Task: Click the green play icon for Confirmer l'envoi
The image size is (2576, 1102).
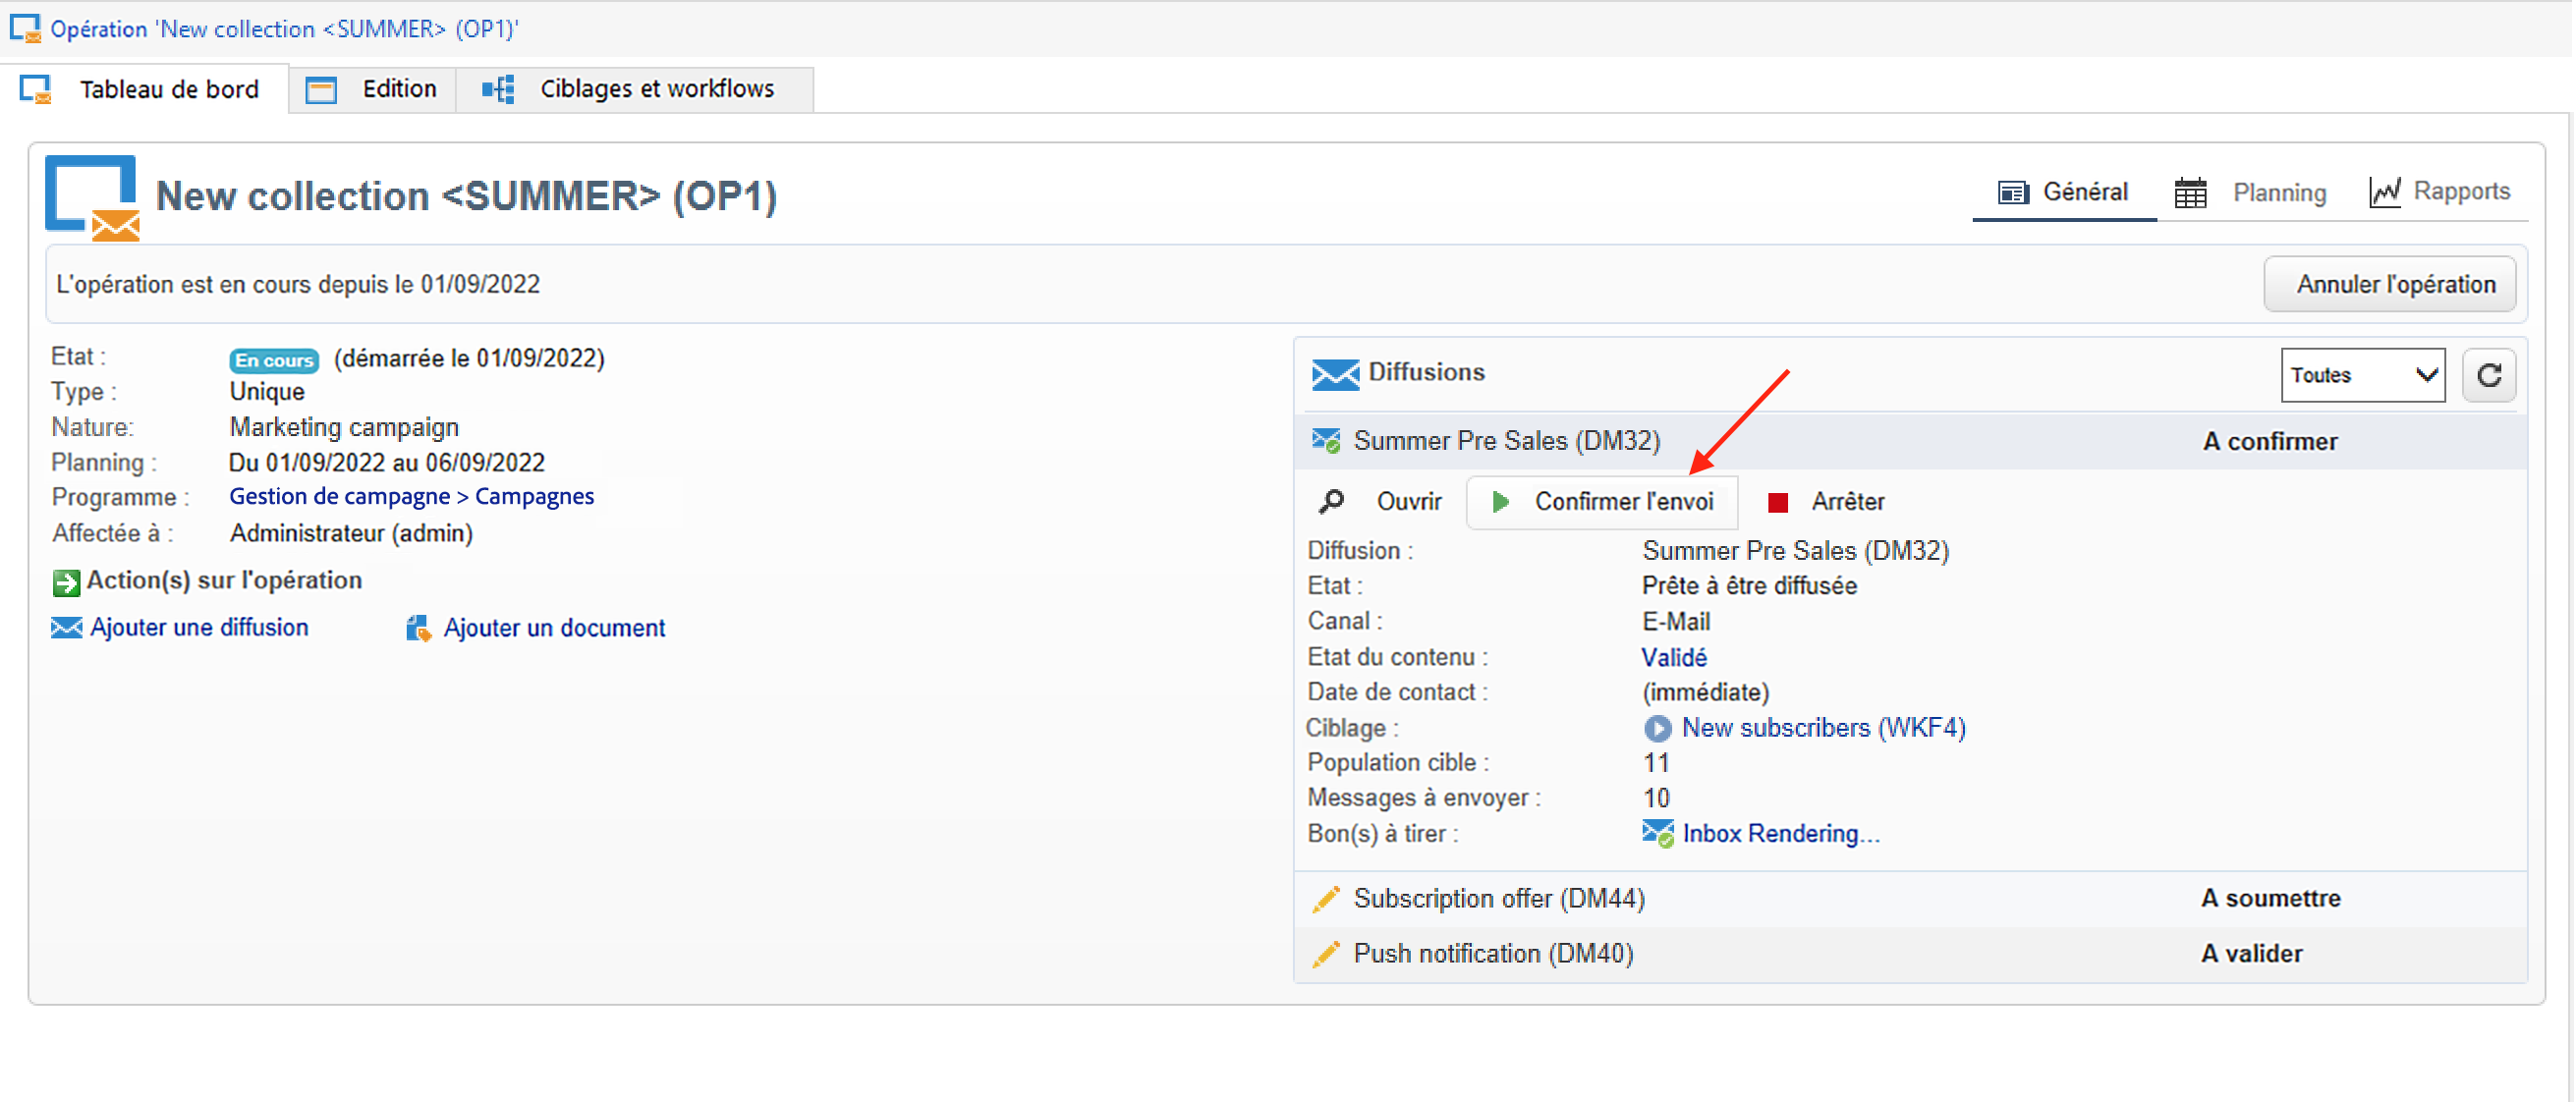Action: click(x=1500, y=502)
